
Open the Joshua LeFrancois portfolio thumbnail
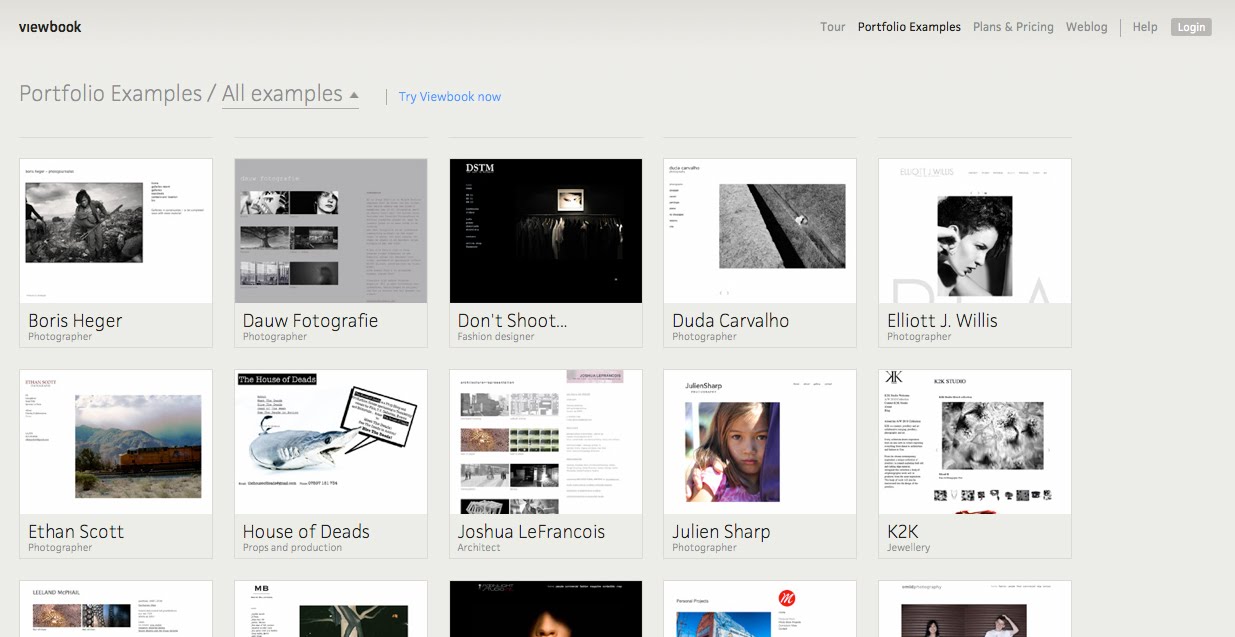546,442
